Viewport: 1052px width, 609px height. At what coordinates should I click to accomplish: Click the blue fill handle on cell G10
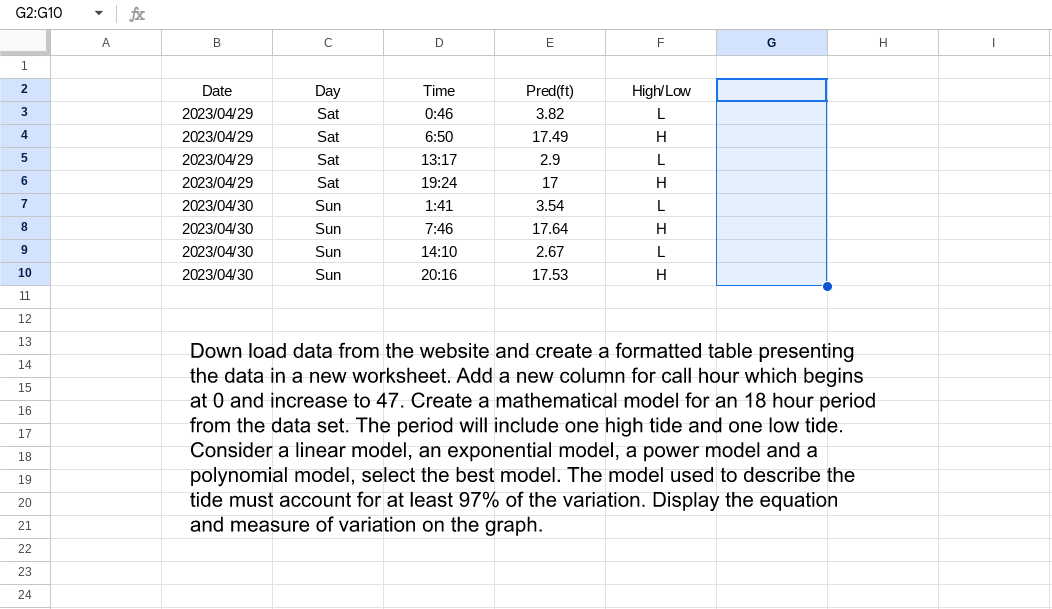(827, 286)
